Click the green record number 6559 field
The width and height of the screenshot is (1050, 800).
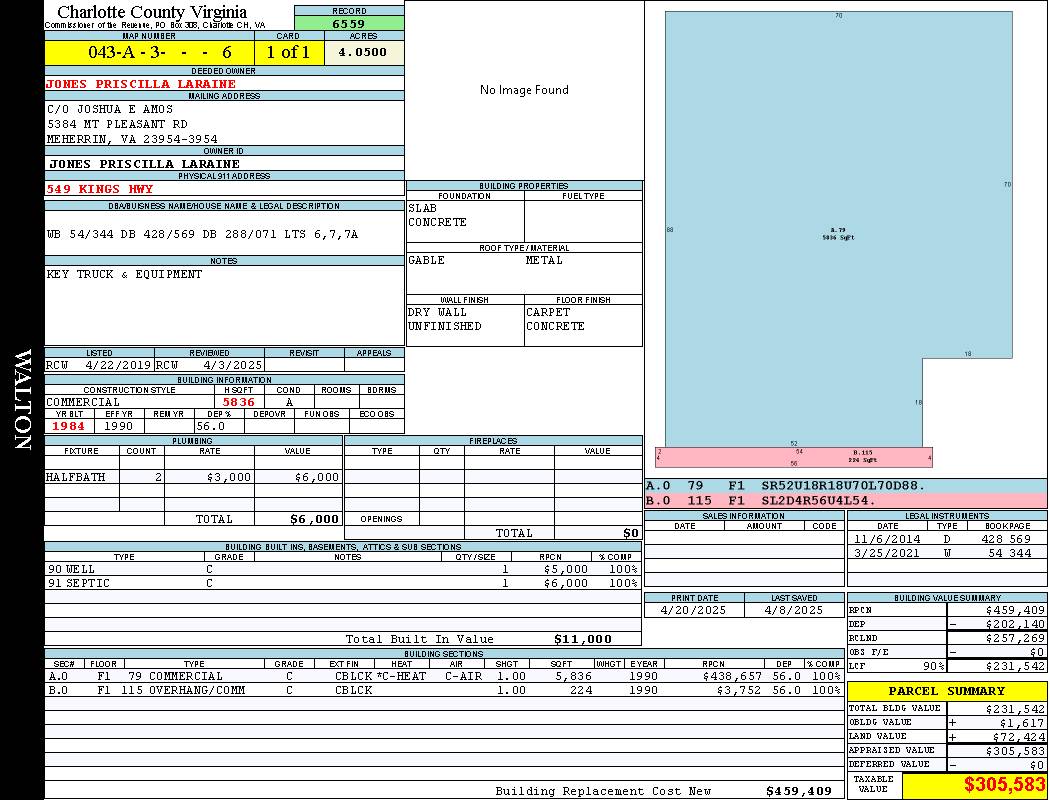click(x=349, y=23)
